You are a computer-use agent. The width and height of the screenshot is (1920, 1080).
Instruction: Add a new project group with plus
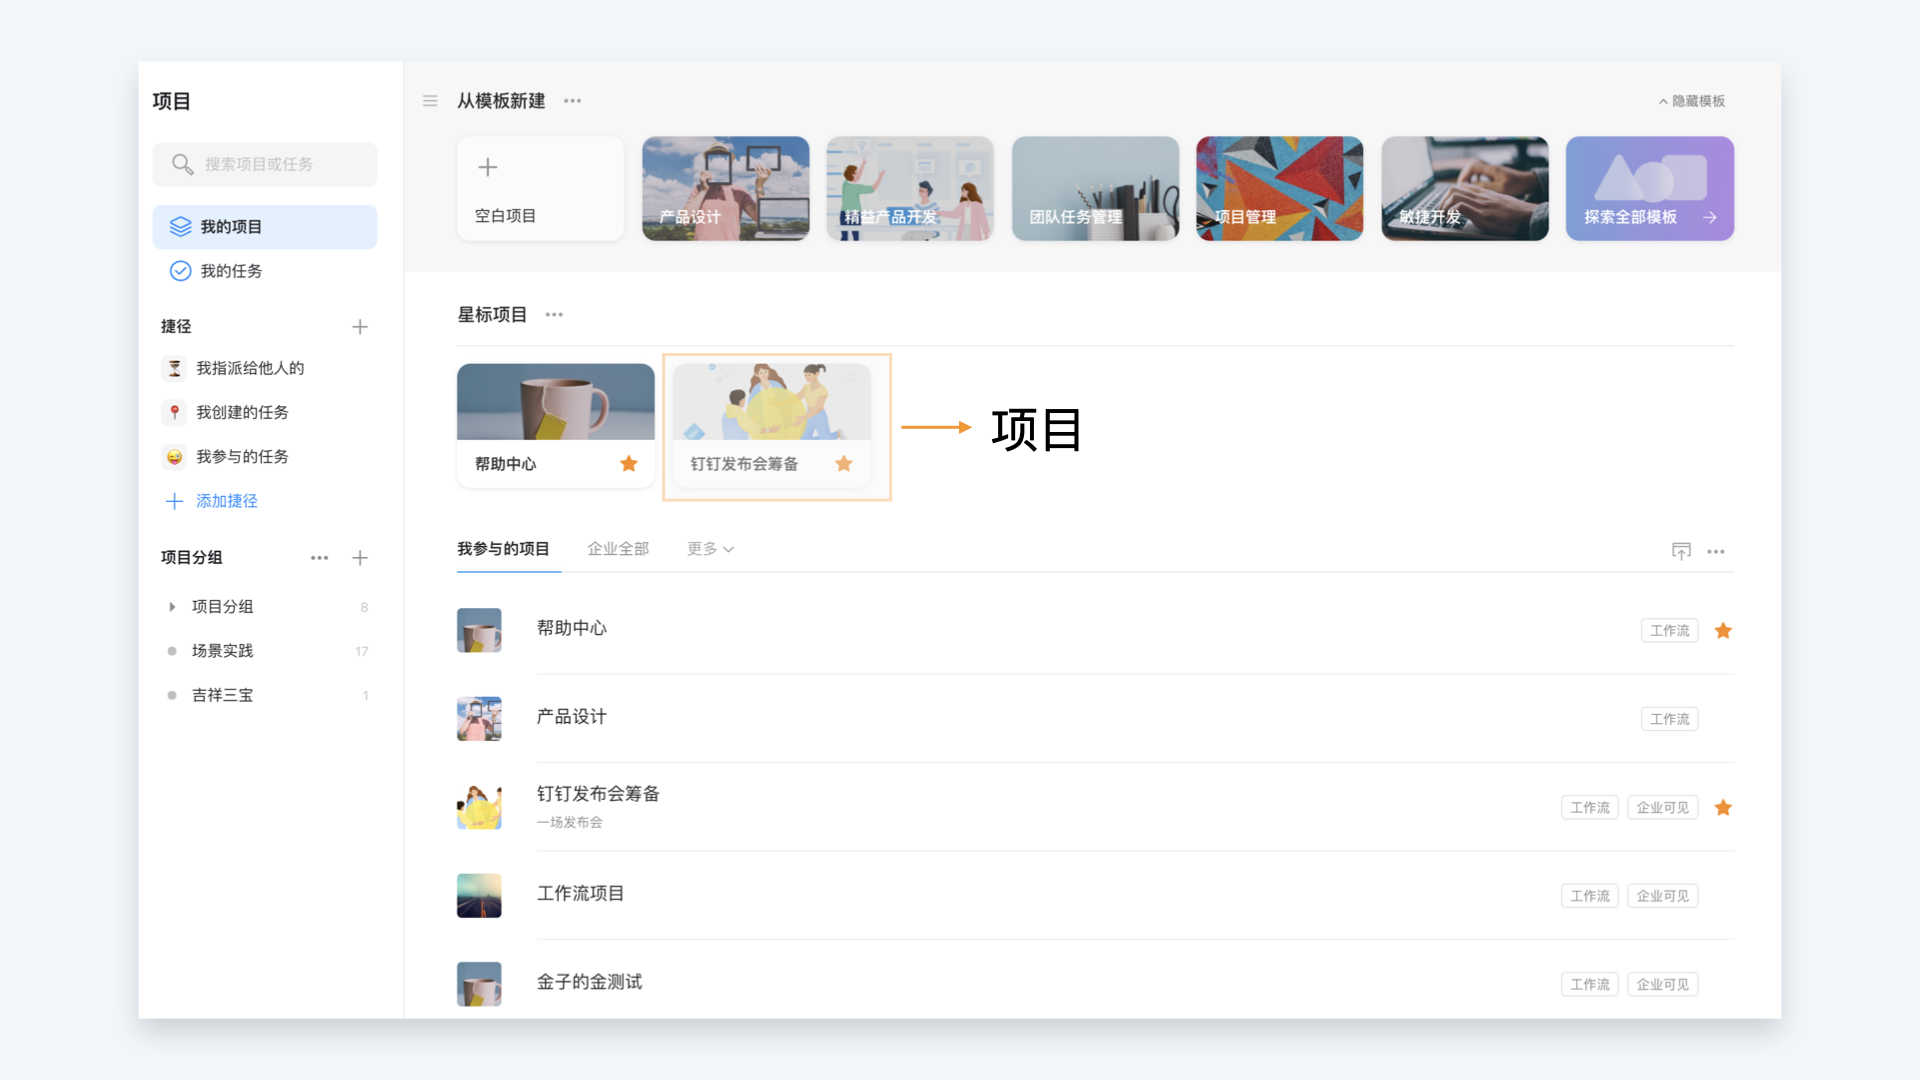point(360,558)
